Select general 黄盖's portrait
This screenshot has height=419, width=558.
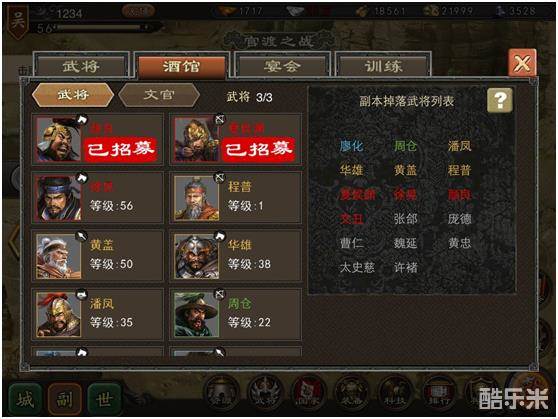point(58,257)
